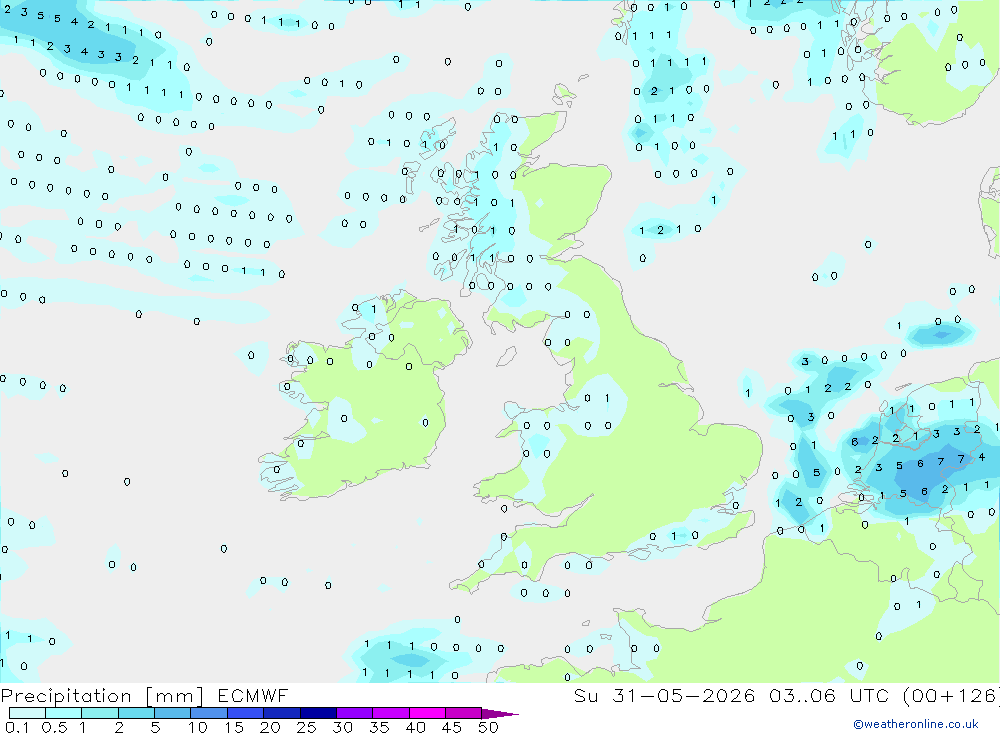1000x733 pixels.
Task: Select the 35–40 mm legend color swatch
Action: (x=391, y=713)
